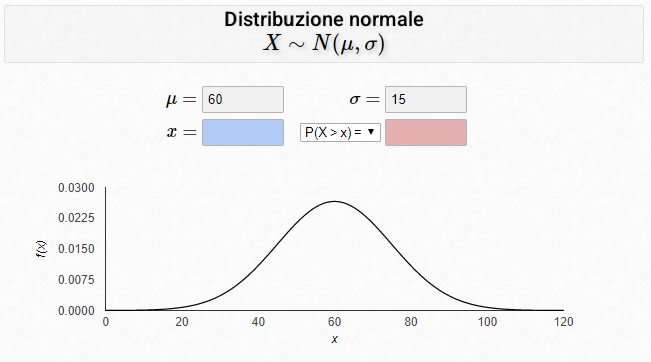Click the x-axis tick labeled 60
Viewport: 651px width, 362px height.
[x=334, y=322]
